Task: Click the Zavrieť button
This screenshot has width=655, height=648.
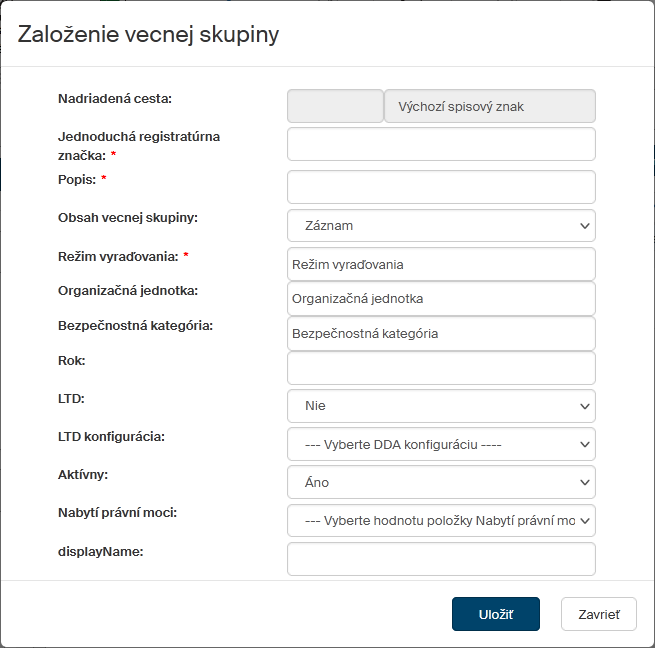Action: pos(599,614)
